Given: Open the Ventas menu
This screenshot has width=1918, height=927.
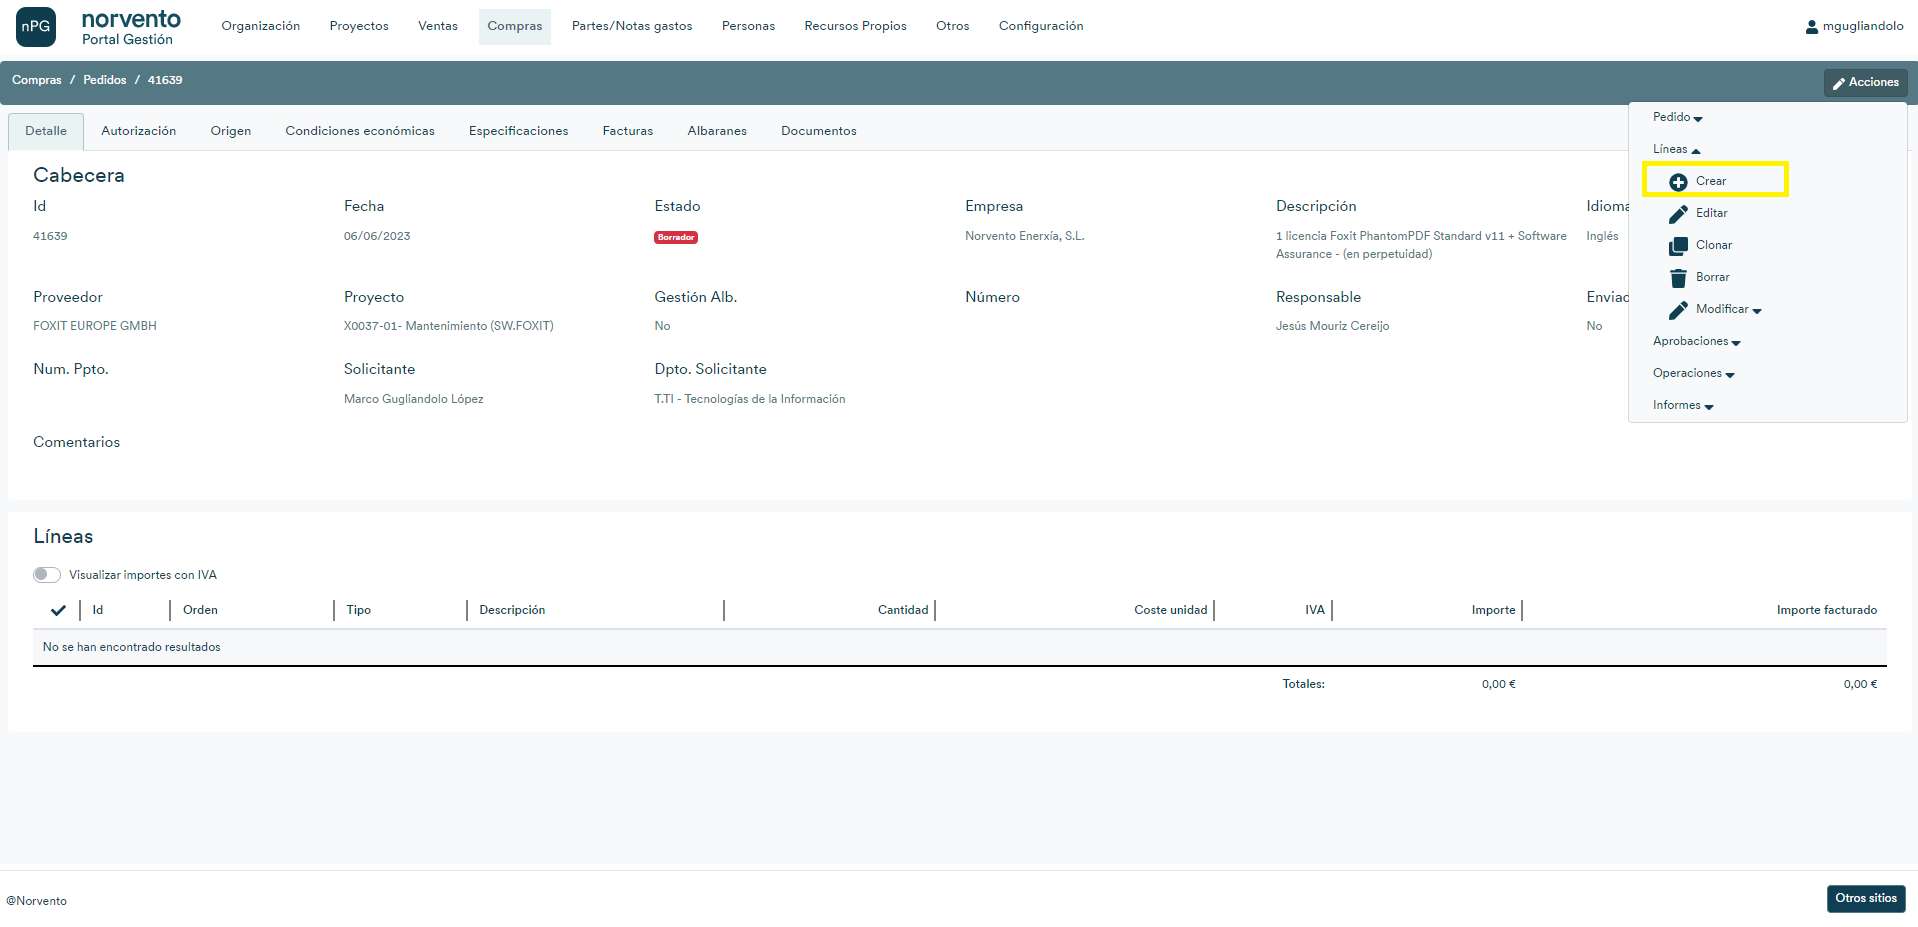Looking at the screenshot, I should coord(438,26).
